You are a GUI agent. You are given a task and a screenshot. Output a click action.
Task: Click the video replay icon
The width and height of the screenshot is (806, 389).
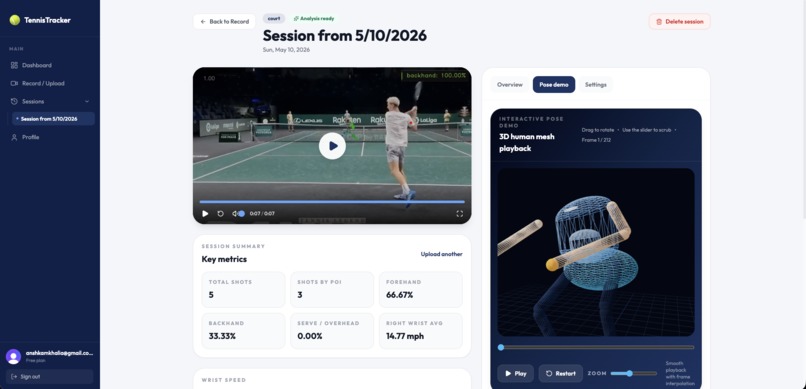[221, 214]
